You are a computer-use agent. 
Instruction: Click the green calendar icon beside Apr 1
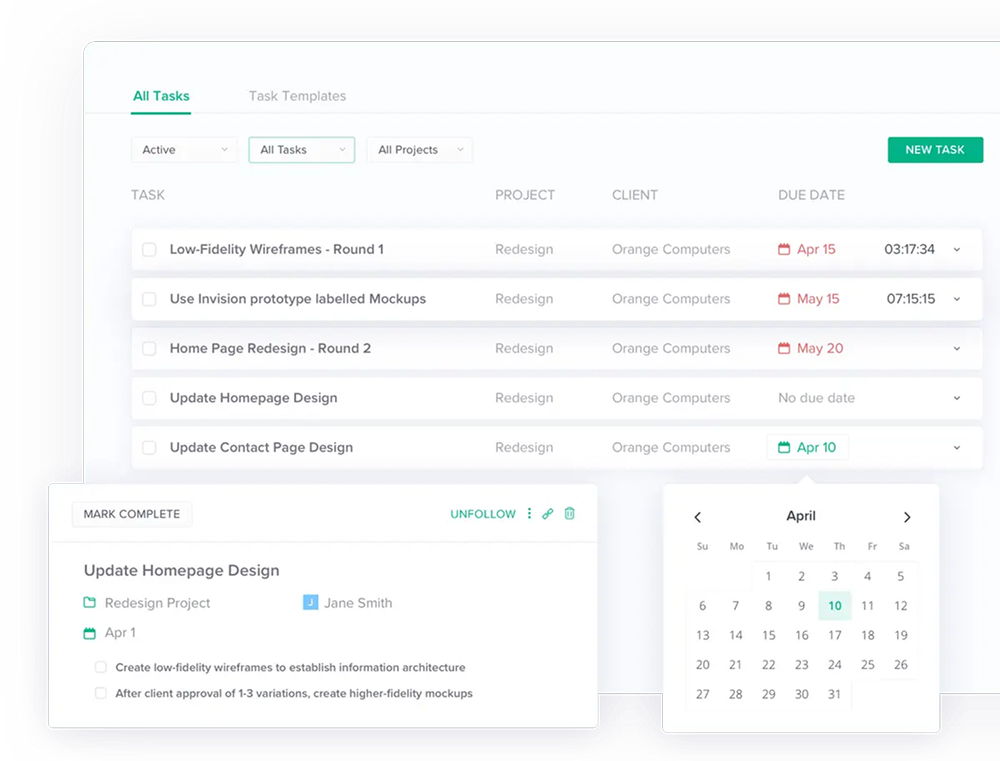tap(90, 633)
